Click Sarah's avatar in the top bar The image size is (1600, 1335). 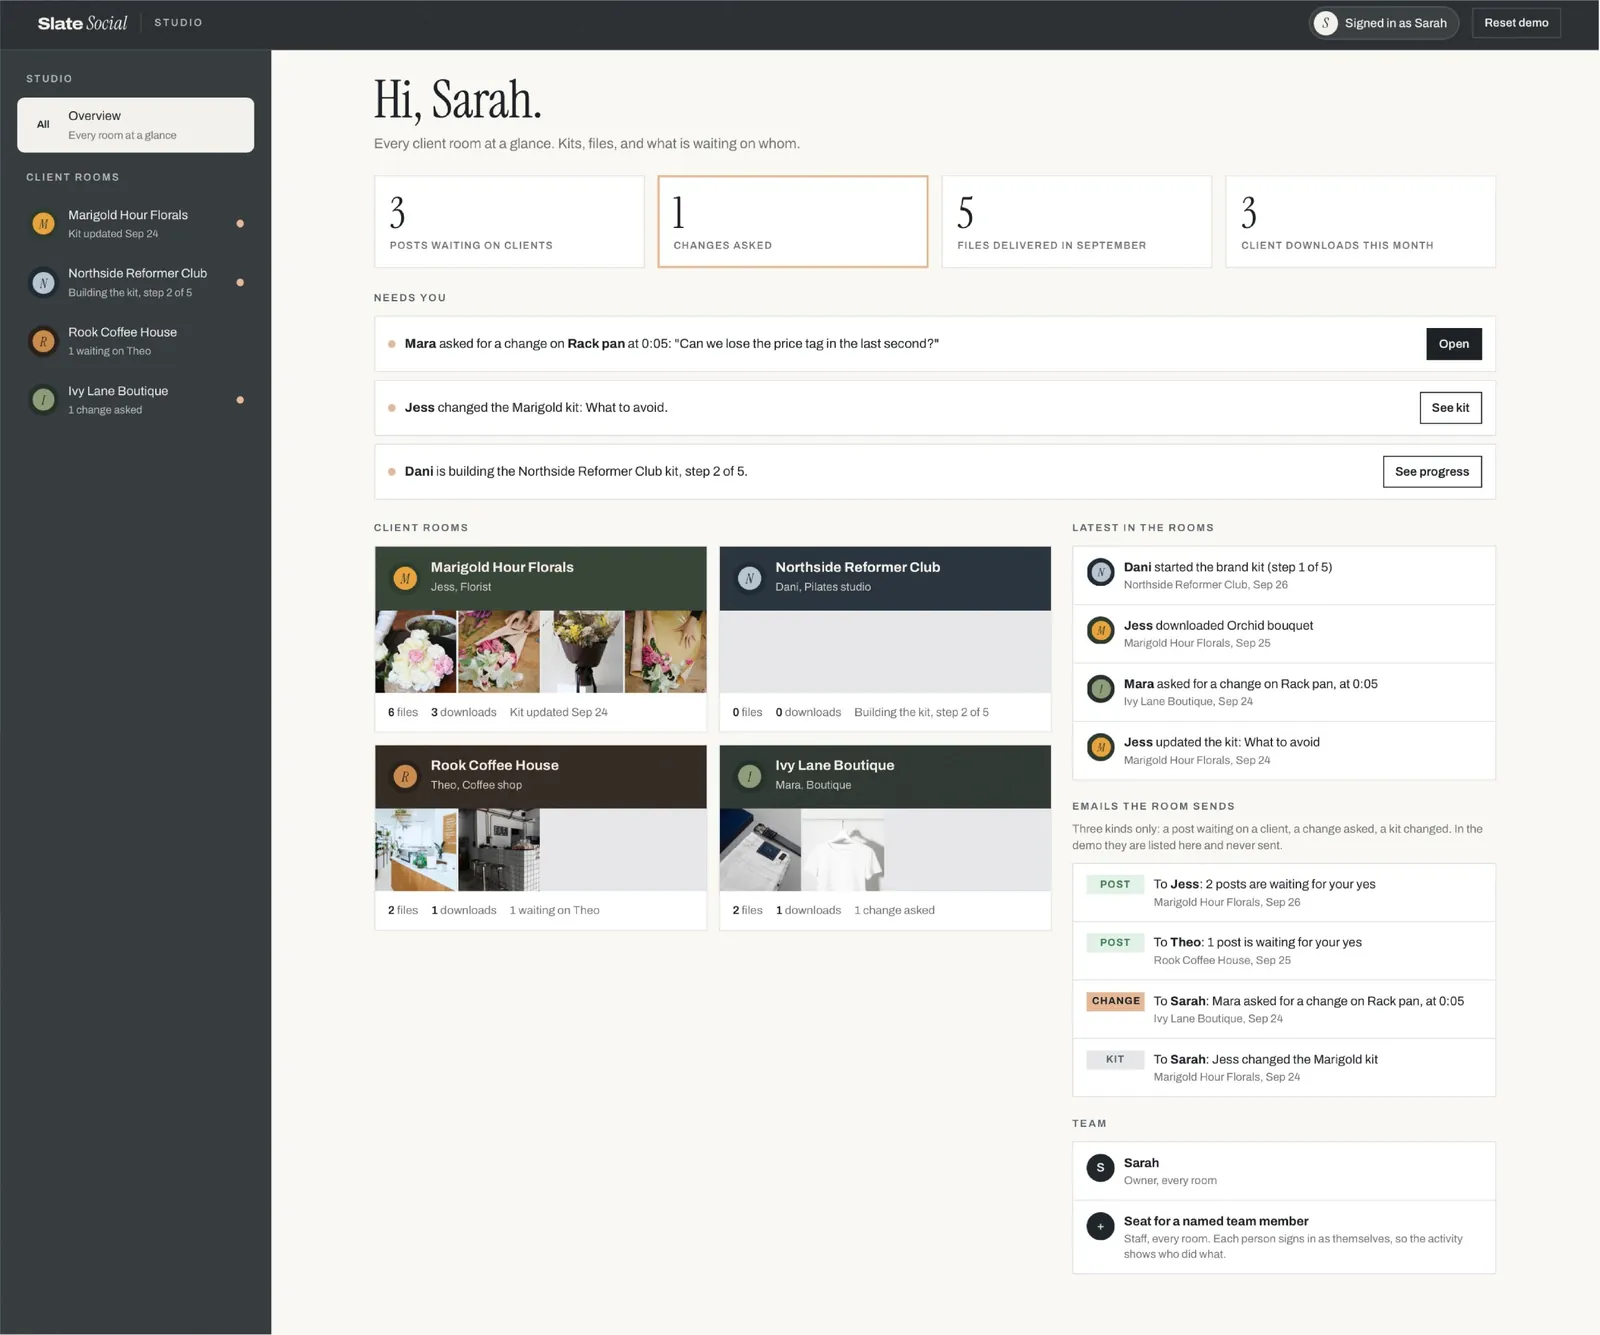1326,23
